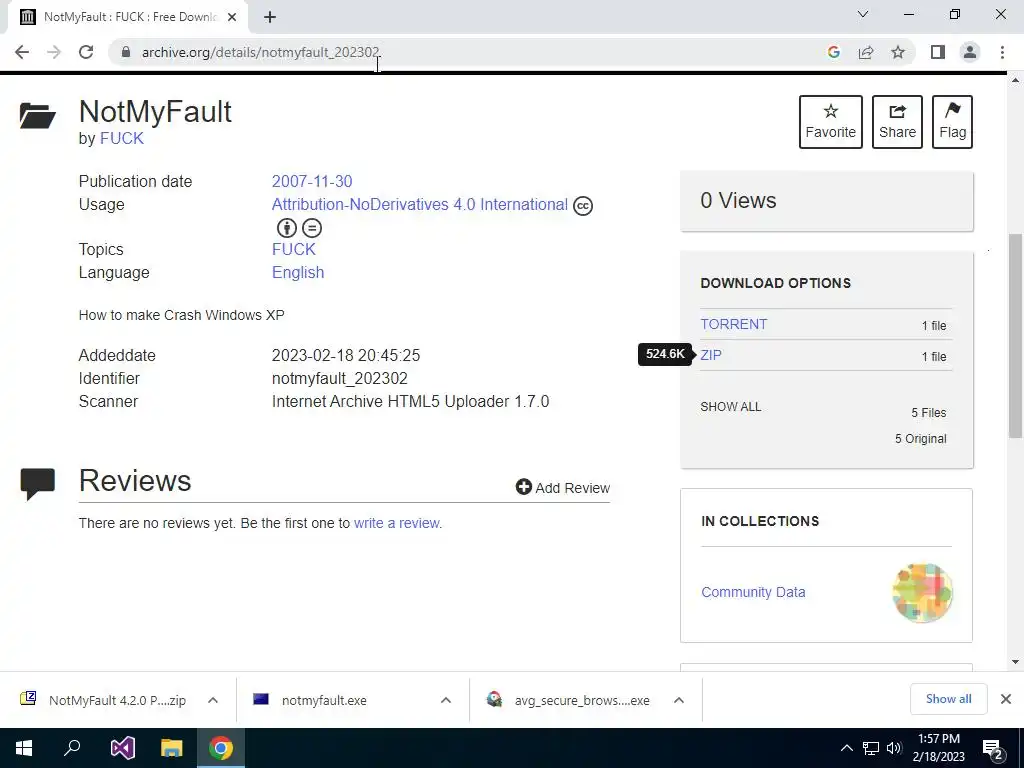Screen dimensions: 1024x768
Task: Click Add Review plus icon link
Action: [562, 488]
